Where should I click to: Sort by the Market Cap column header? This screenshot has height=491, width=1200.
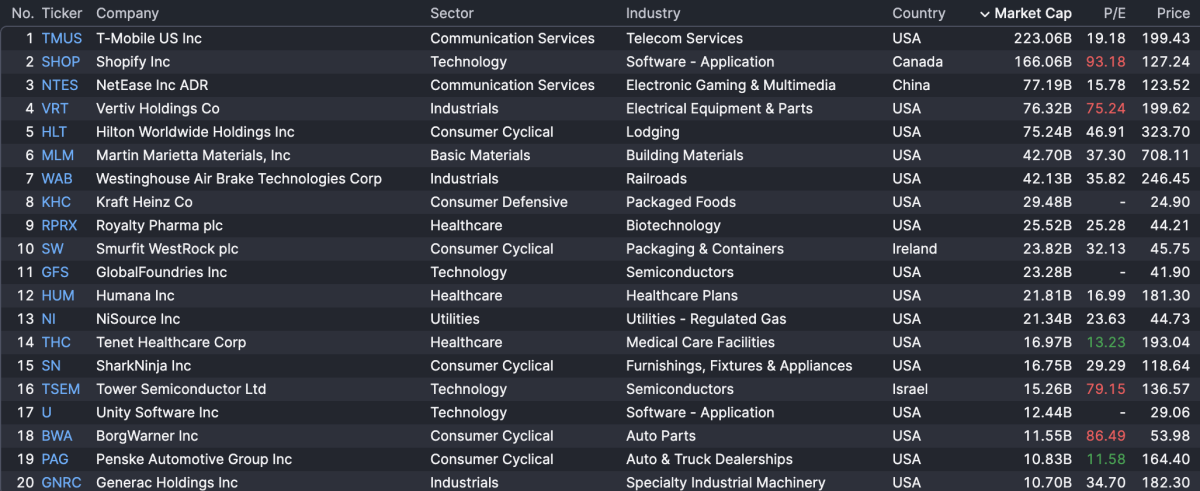click(1033, 14)
